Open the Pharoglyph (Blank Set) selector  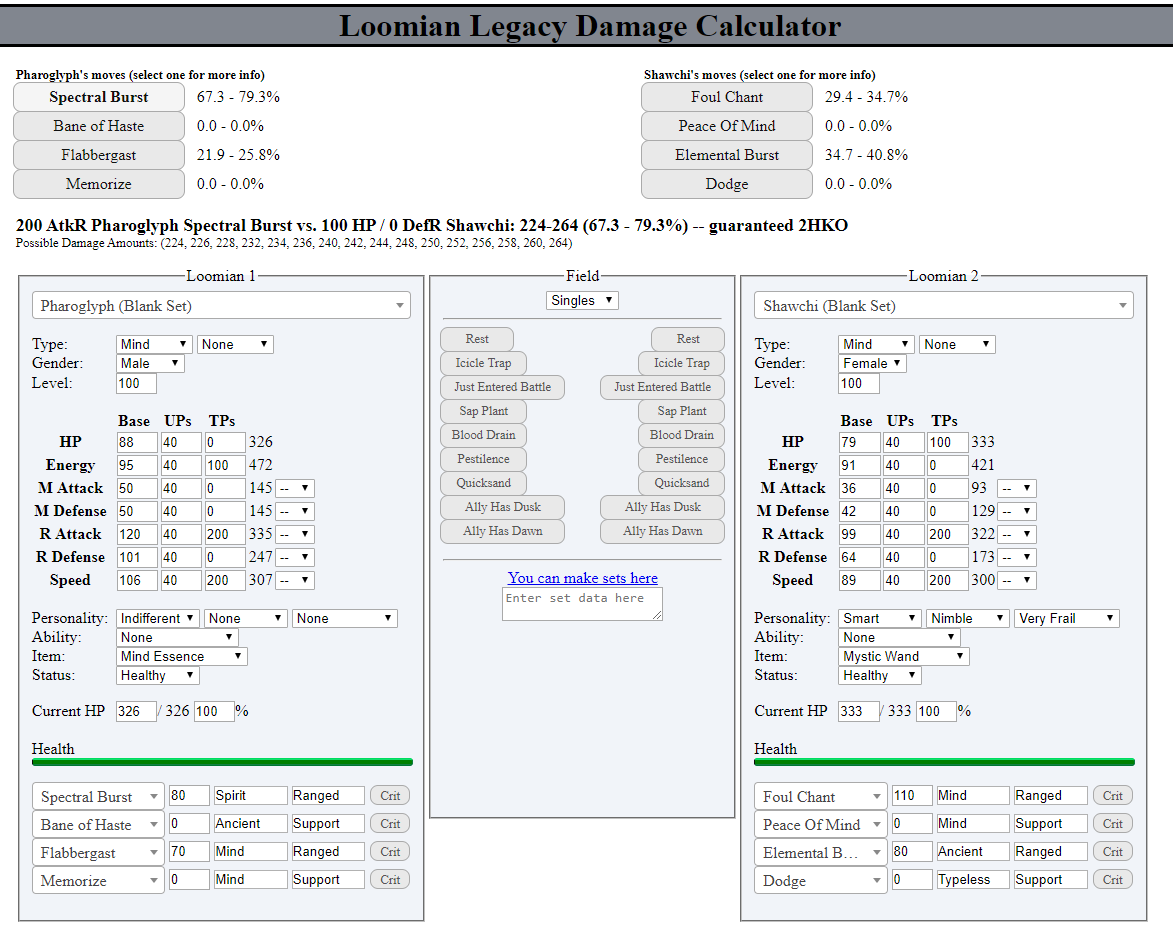(x=221, y=305)
